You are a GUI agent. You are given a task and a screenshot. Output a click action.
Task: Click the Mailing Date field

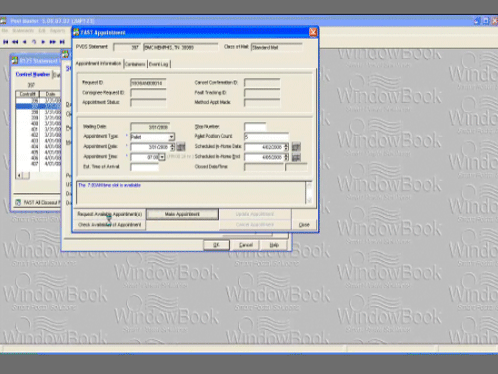click(x=150, y=127)
